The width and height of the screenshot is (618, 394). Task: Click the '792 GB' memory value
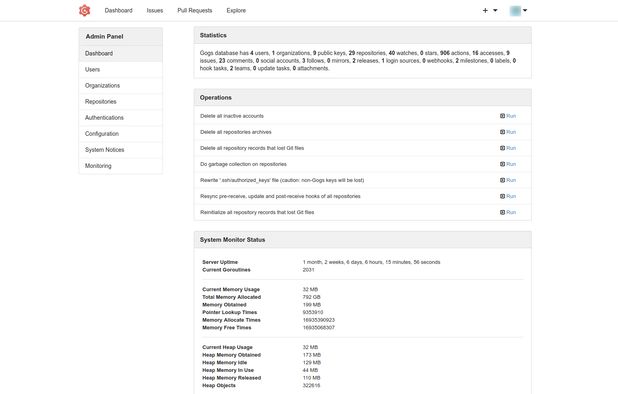pyautogui.click(x=311, y=297)
